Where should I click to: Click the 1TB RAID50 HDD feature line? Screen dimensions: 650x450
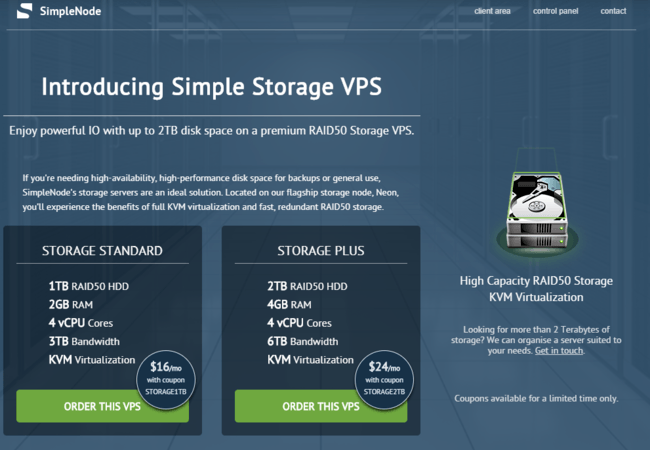[x=89, y=286]
